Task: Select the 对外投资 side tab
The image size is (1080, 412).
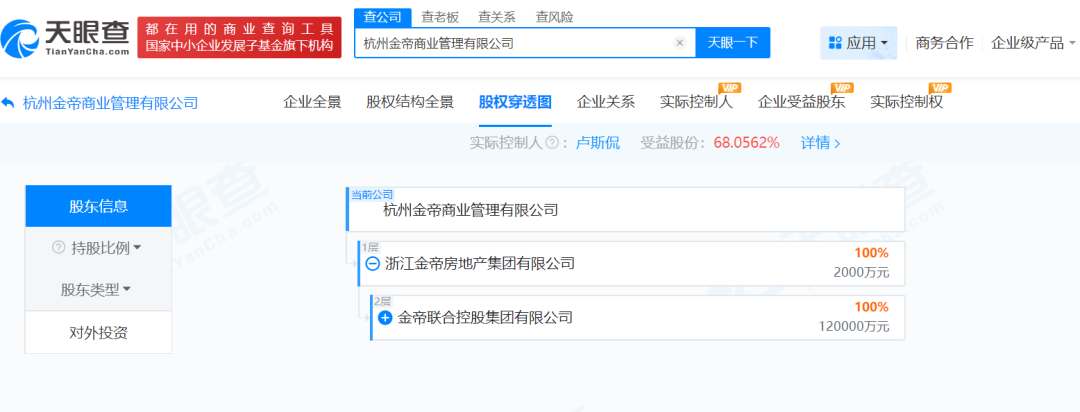Action: [98, 333]
